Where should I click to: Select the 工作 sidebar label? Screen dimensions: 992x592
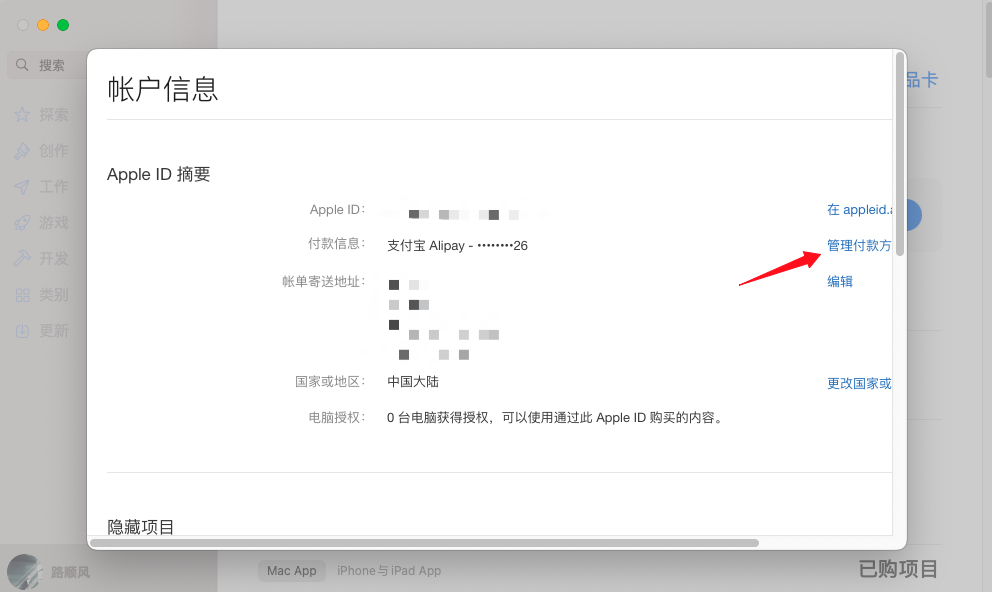(54, 187)
